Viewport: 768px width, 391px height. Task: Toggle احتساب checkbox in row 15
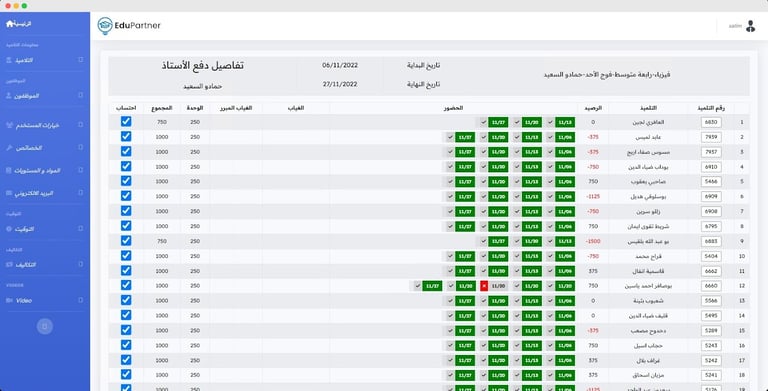point(126,330)
